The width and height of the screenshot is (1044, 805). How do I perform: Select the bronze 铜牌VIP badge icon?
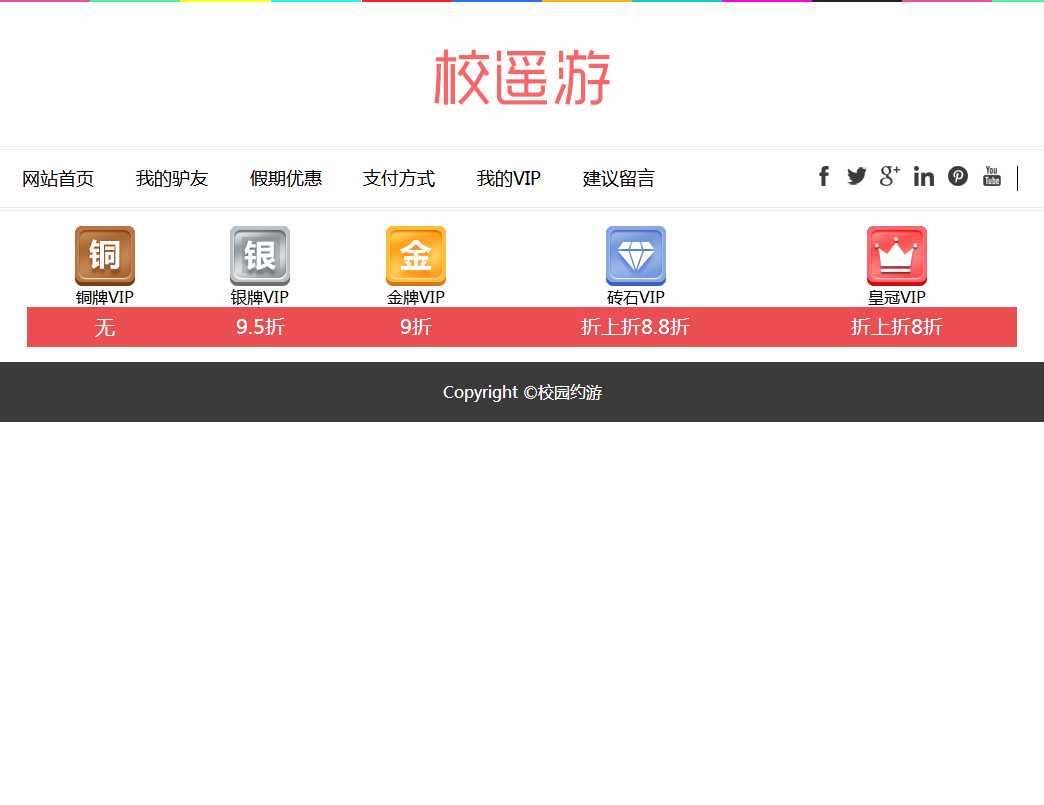tap(105, 256)
